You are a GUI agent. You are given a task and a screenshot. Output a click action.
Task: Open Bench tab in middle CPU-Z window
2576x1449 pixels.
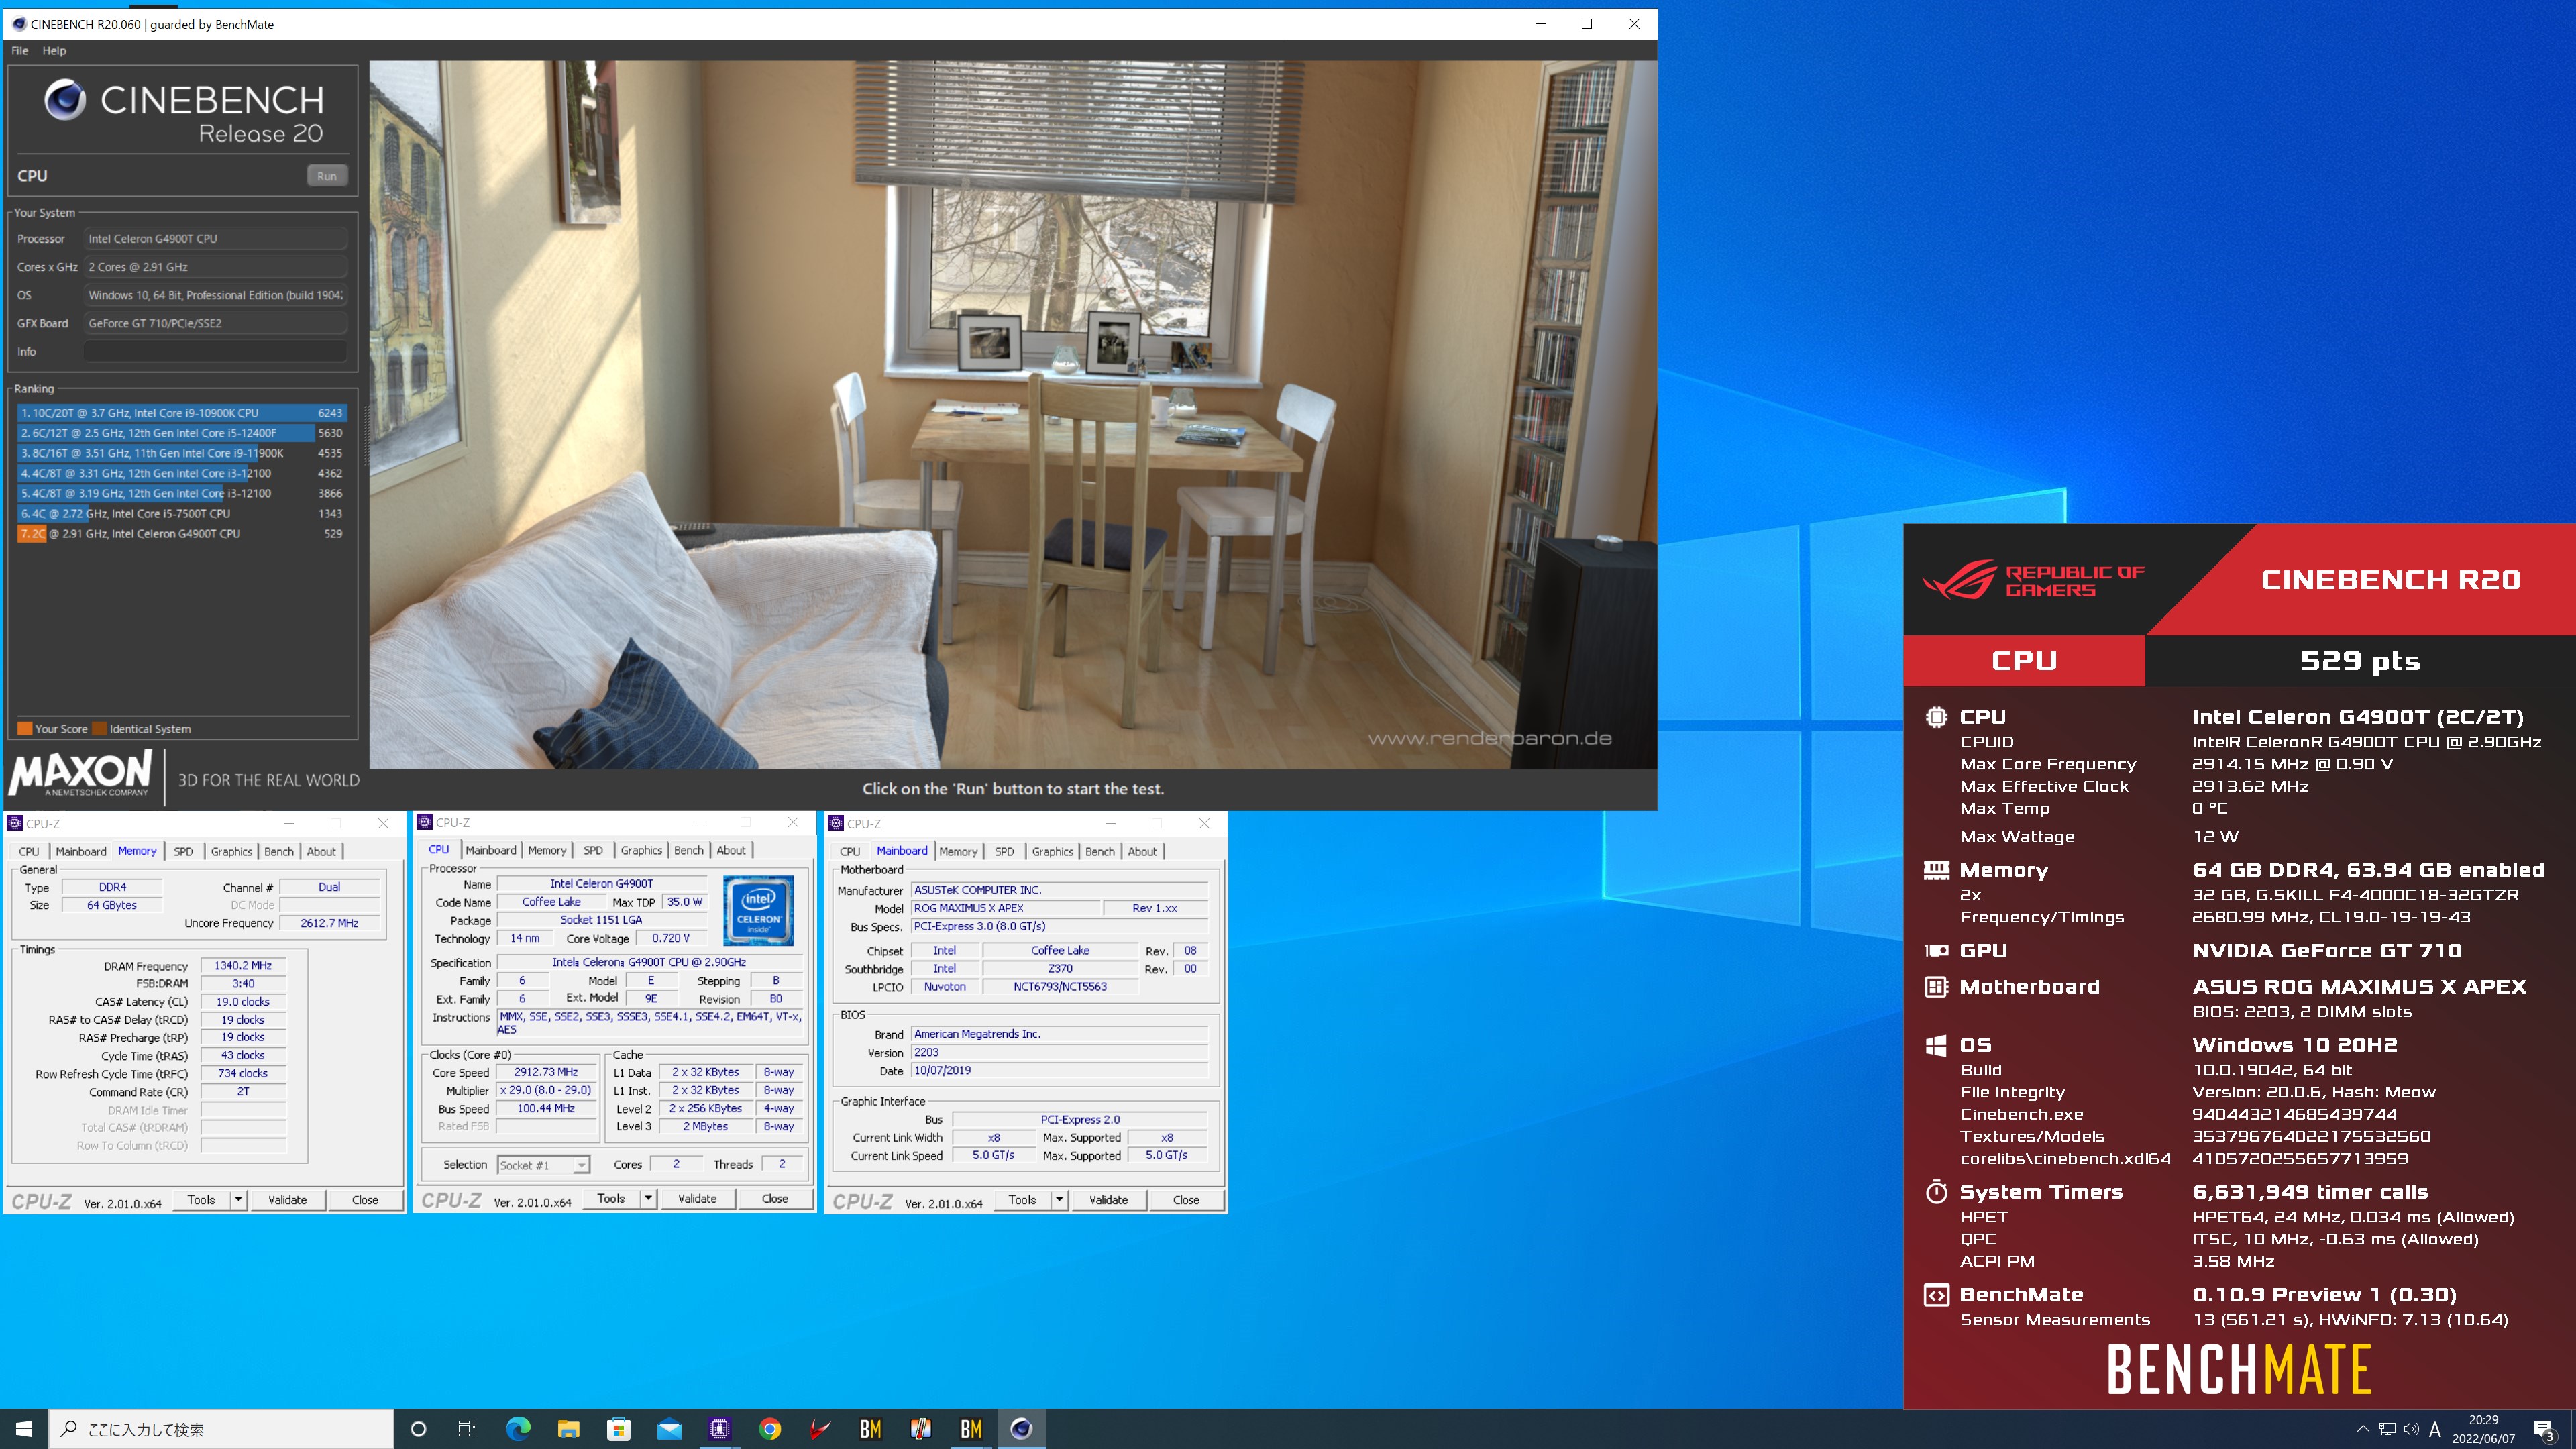click(x=688, y=851)
